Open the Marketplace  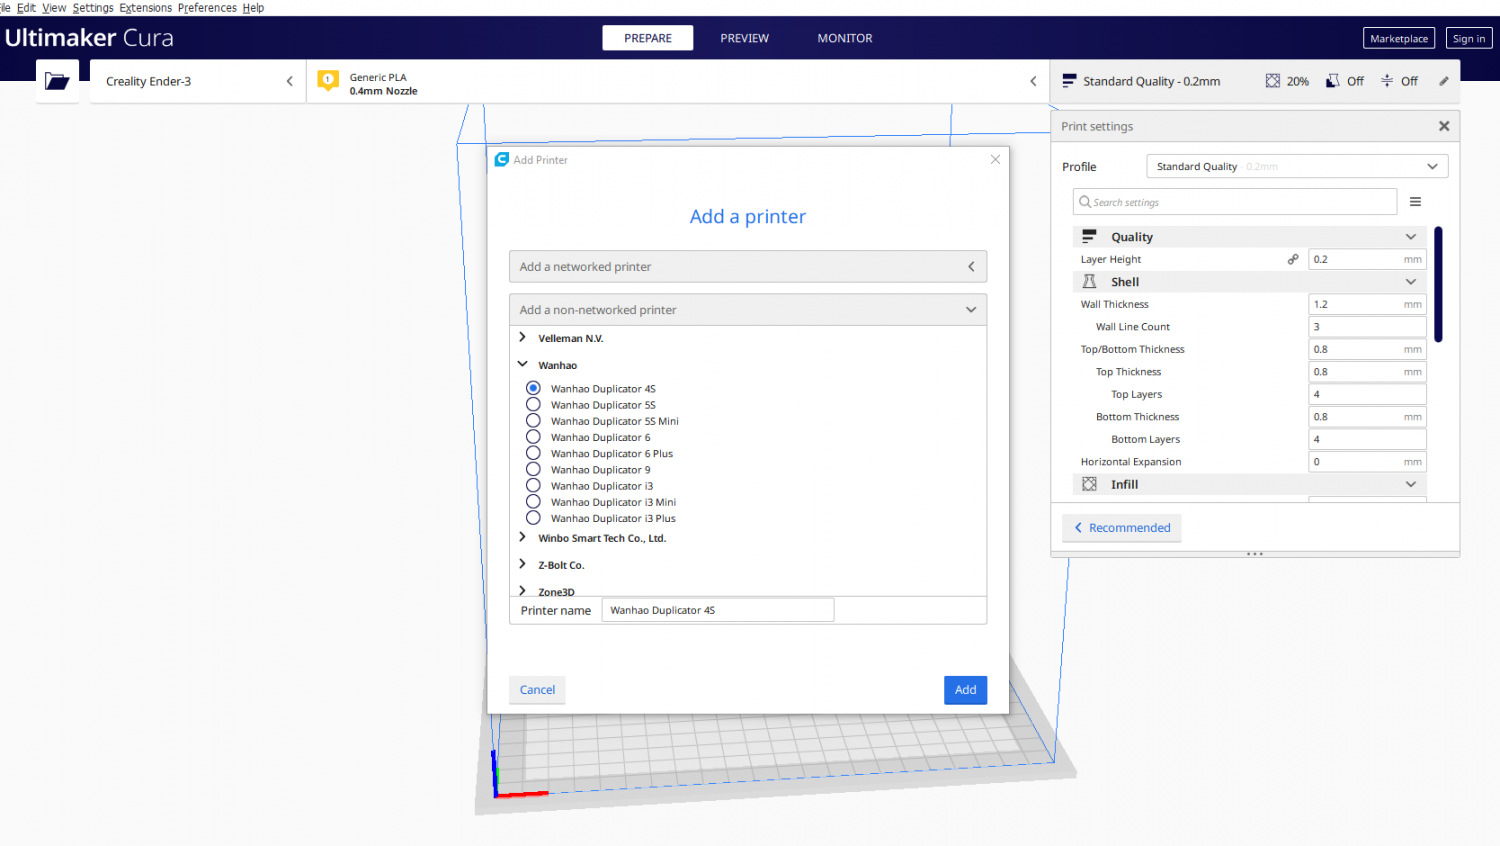1399,38
